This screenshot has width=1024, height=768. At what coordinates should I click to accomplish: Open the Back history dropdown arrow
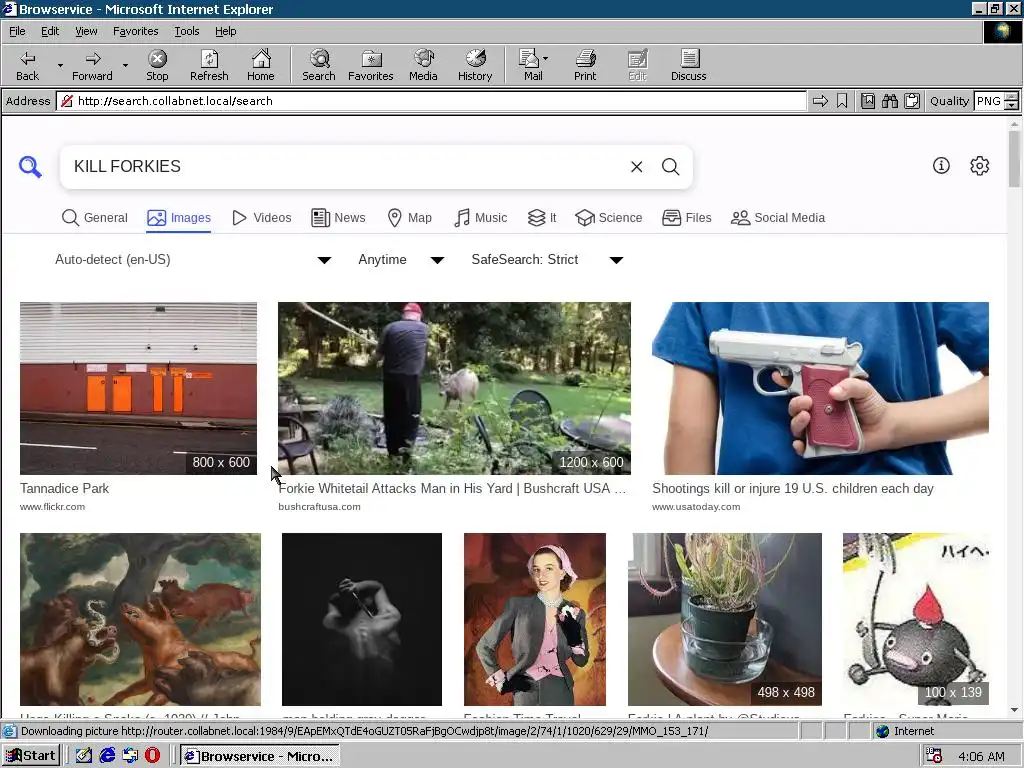(x=60, y=65)
